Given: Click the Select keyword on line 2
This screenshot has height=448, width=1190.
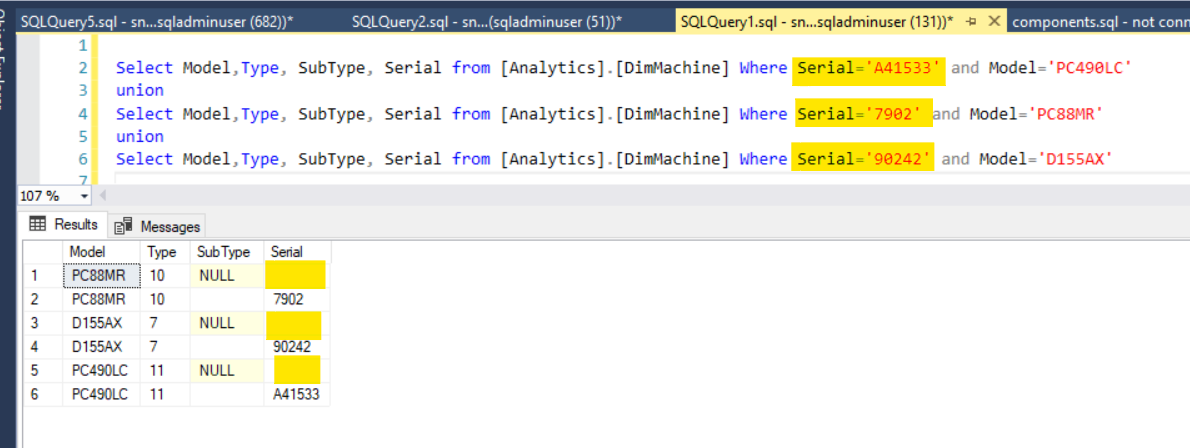Looking at the screenshot, I should click(144, 68).
